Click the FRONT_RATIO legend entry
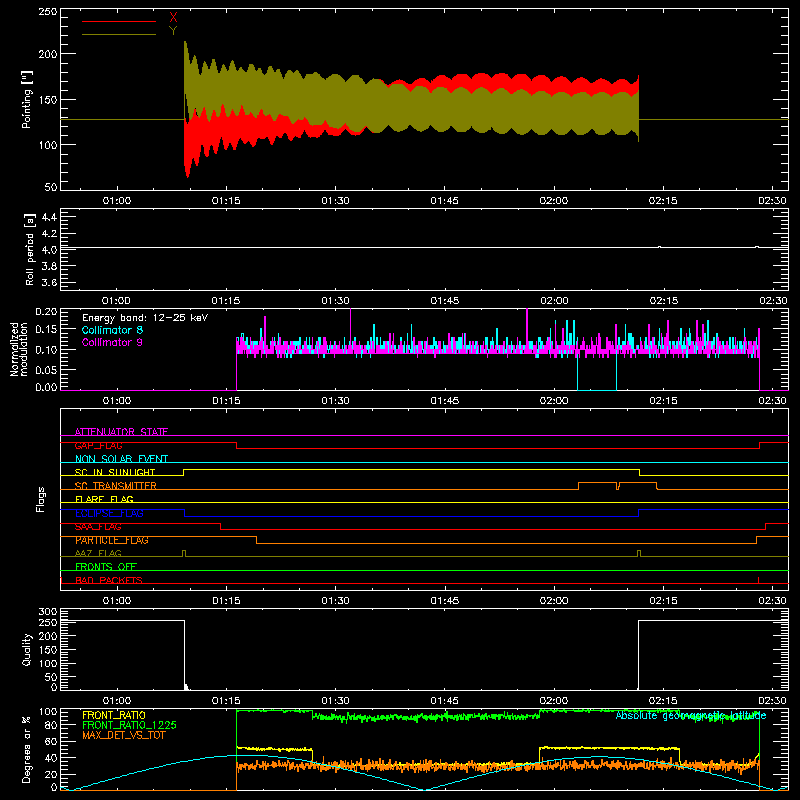 [x=114, y=715]
